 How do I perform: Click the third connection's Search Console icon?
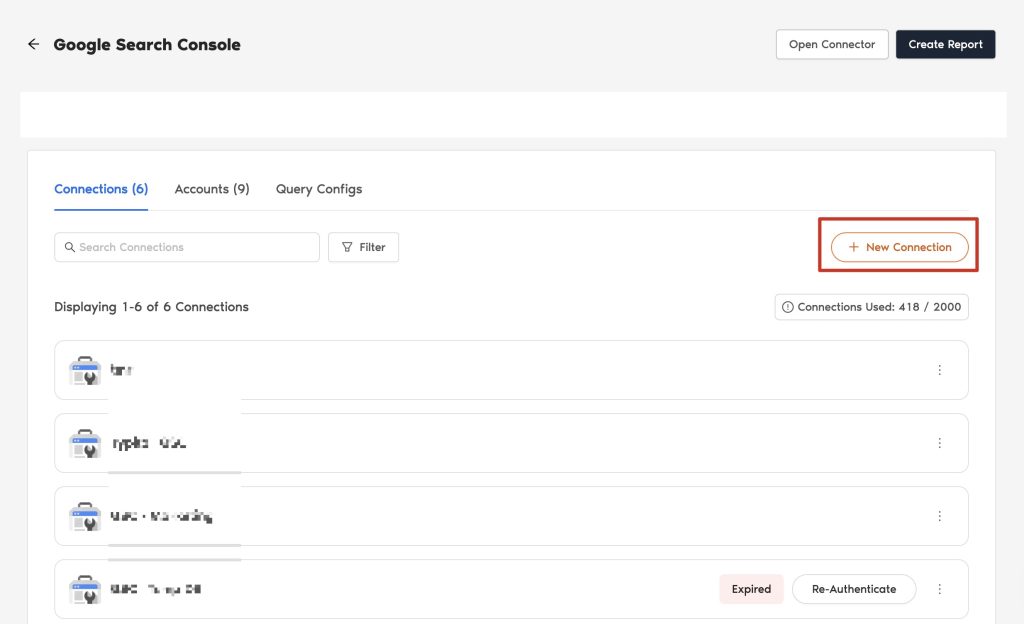pos(85,517)
